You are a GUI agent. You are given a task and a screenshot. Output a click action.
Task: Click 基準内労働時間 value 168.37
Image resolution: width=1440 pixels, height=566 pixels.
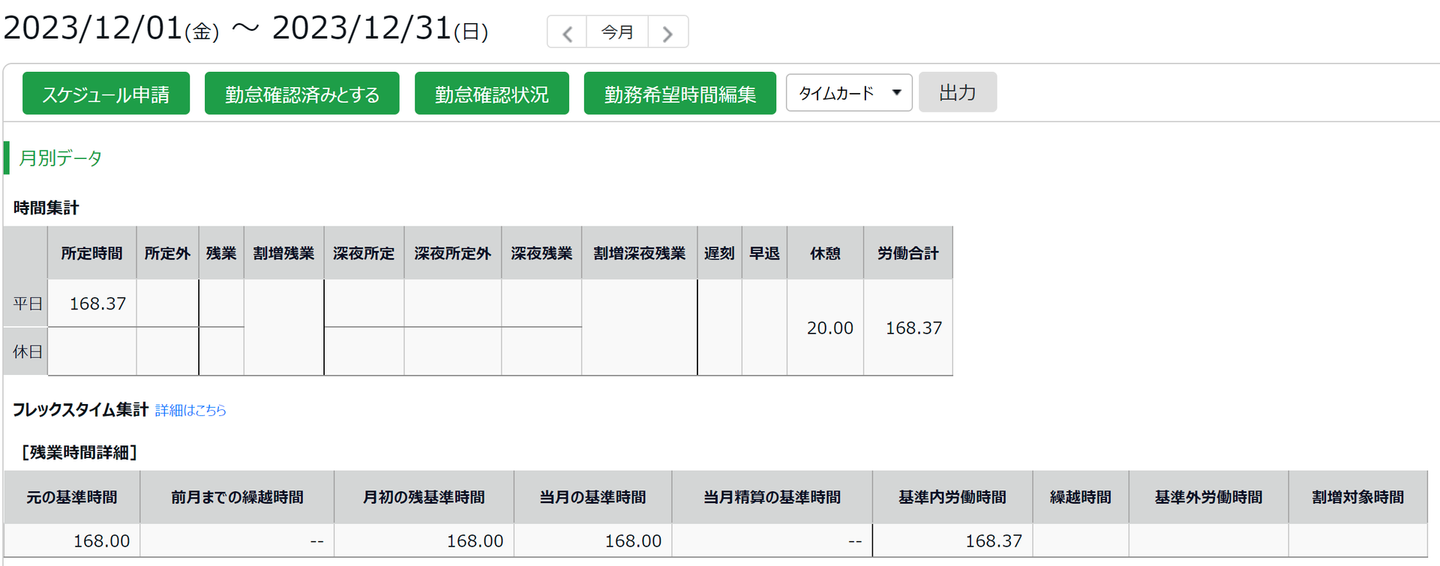(x=993, y=541)
